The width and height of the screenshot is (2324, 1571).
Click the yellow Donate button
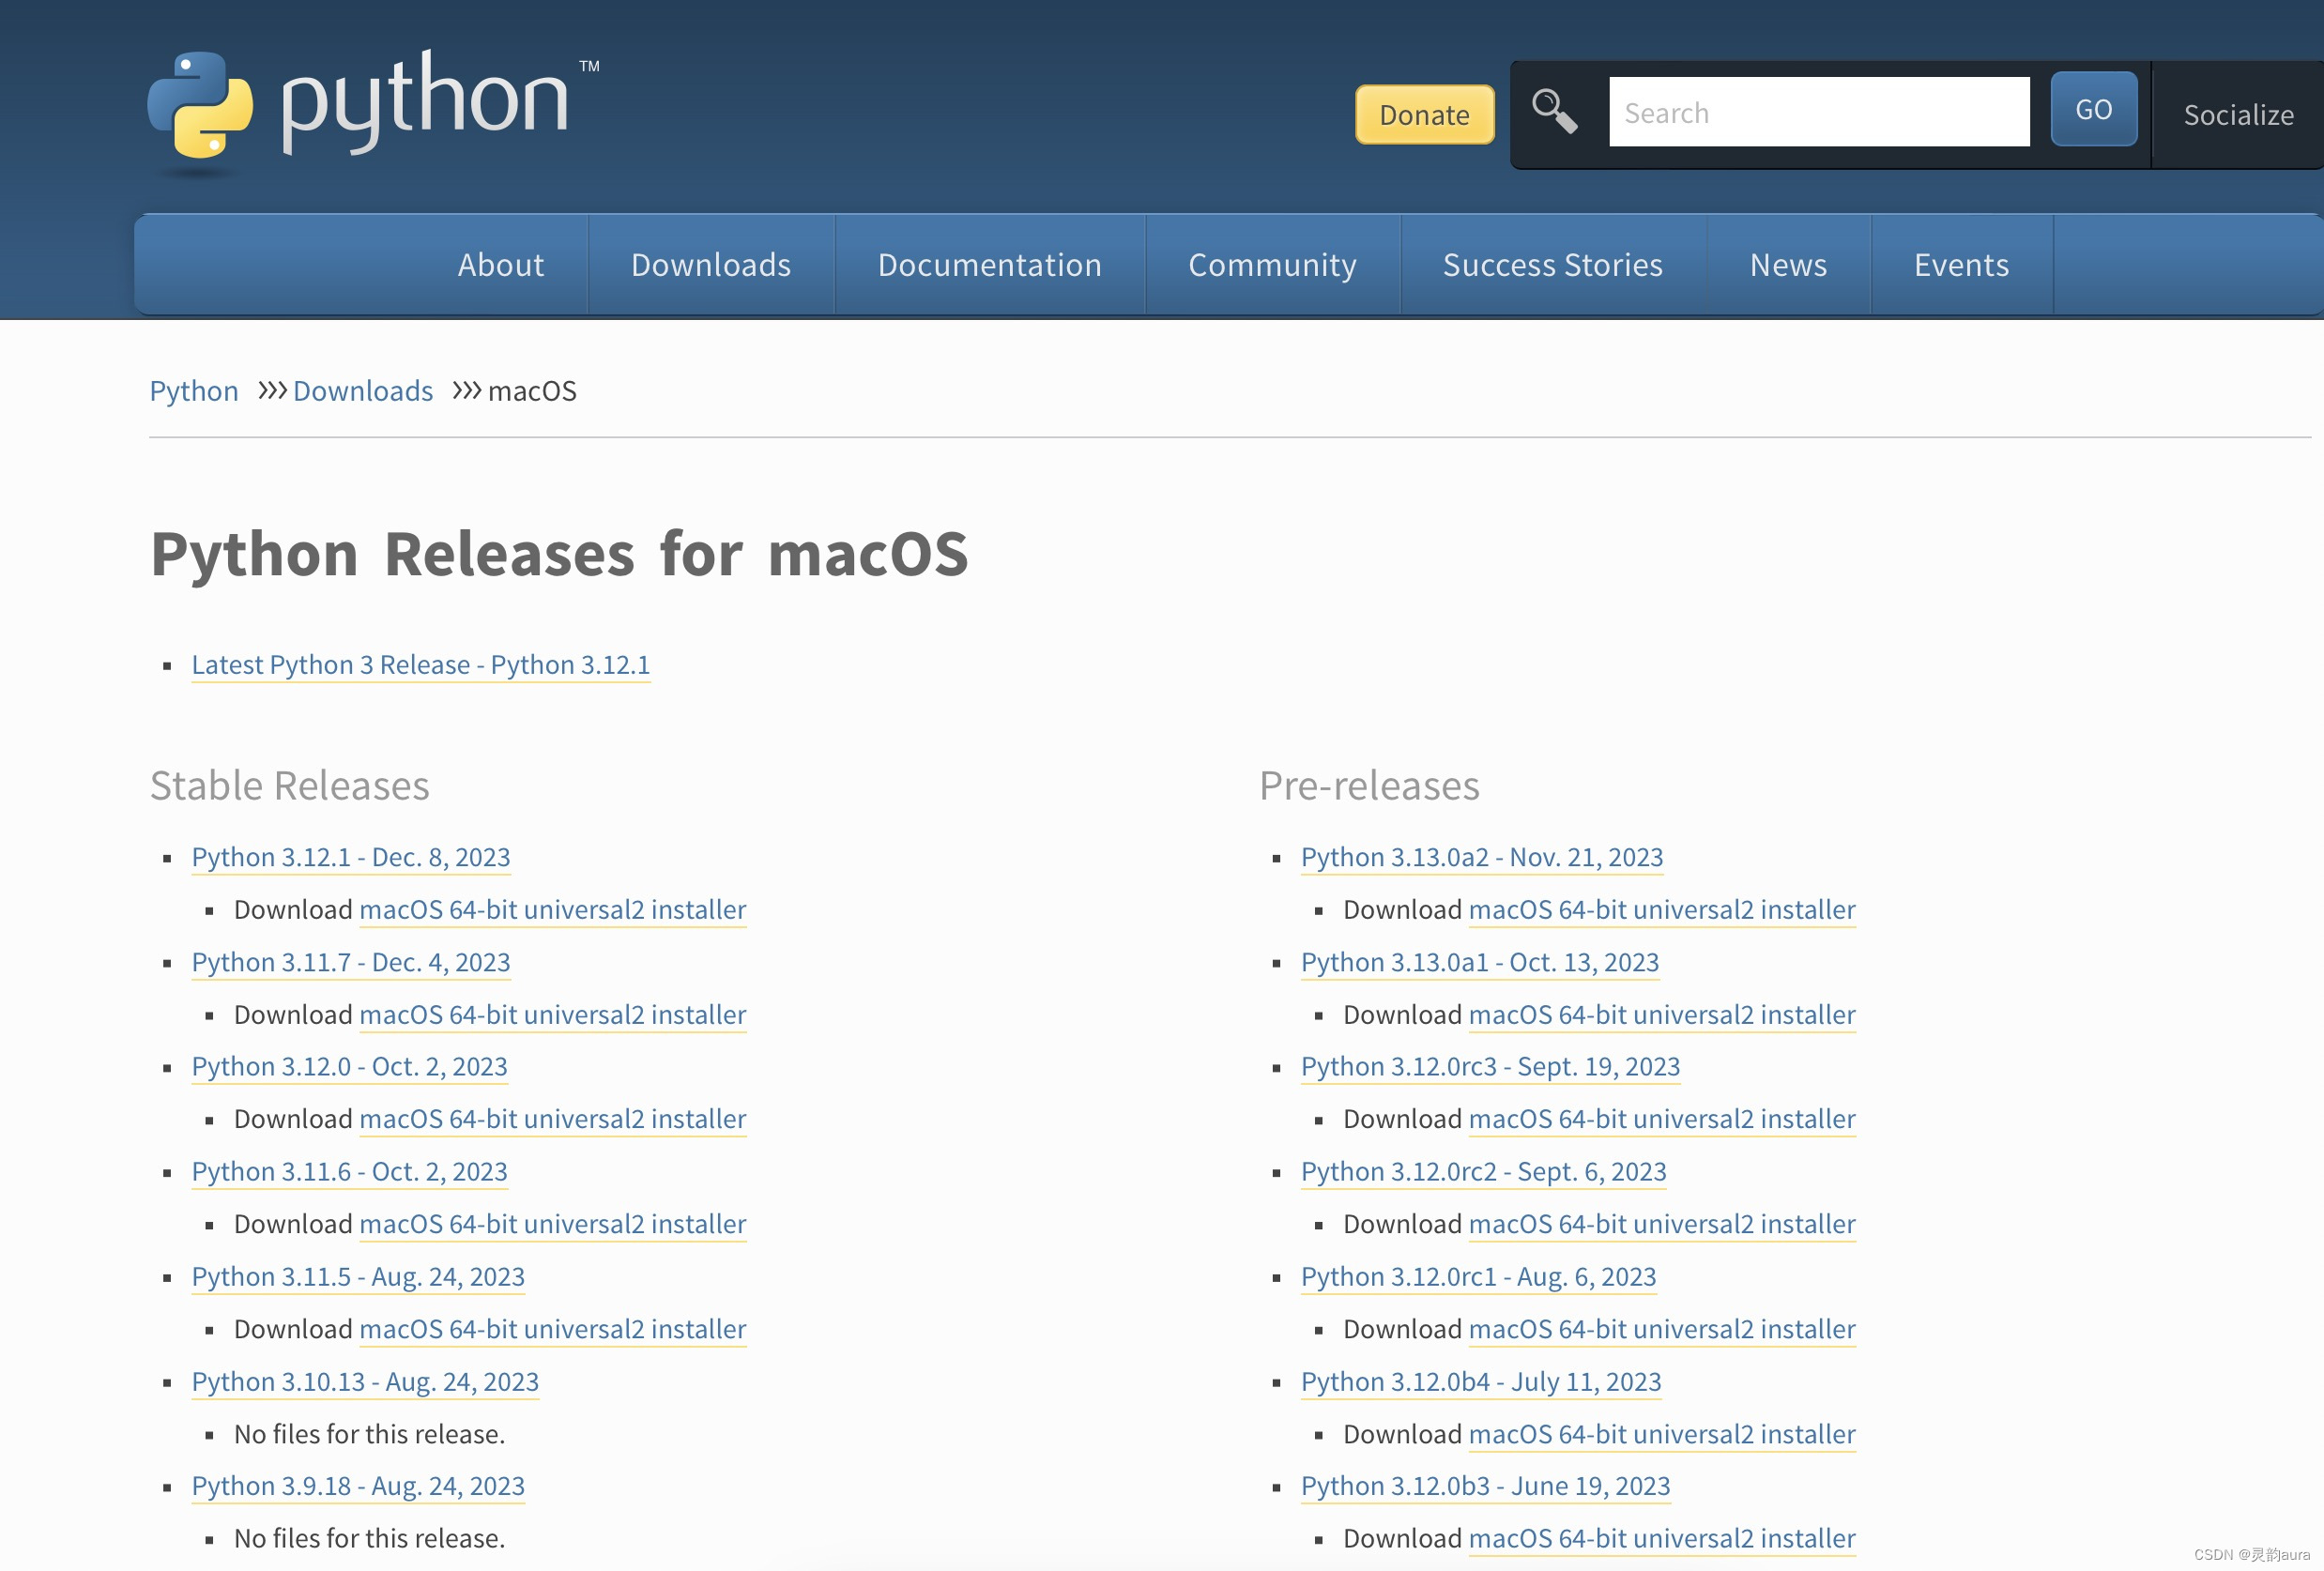pyautogui.click(x=1424, y=115)
